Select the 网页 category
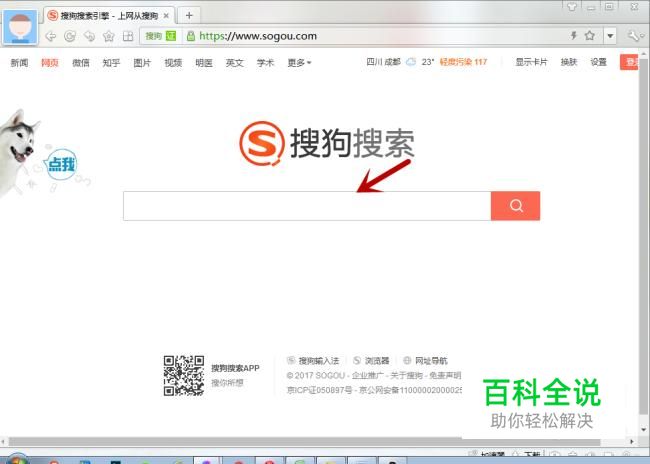The height and width of the screenshot is (464, 650). 50,63
